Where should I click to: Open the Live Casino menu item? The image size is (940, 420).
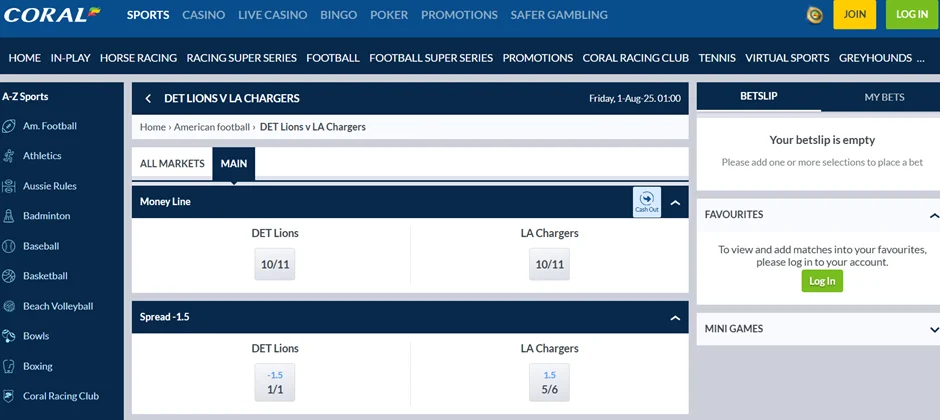pos(273,15)
